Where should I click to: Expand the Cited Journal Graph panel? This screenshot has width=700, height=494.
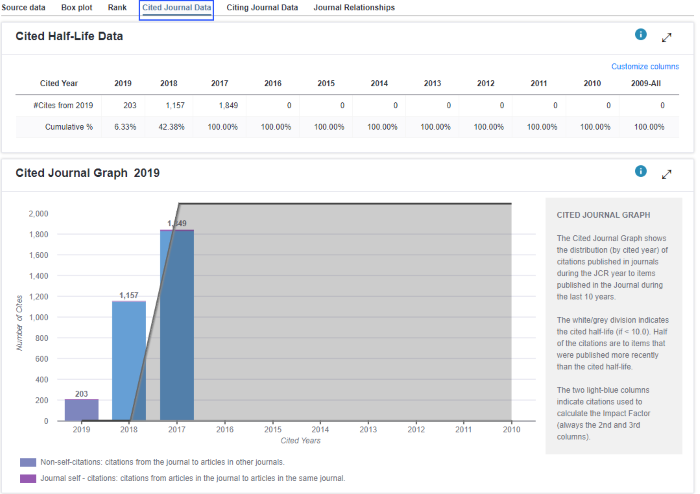coord(667,174)
